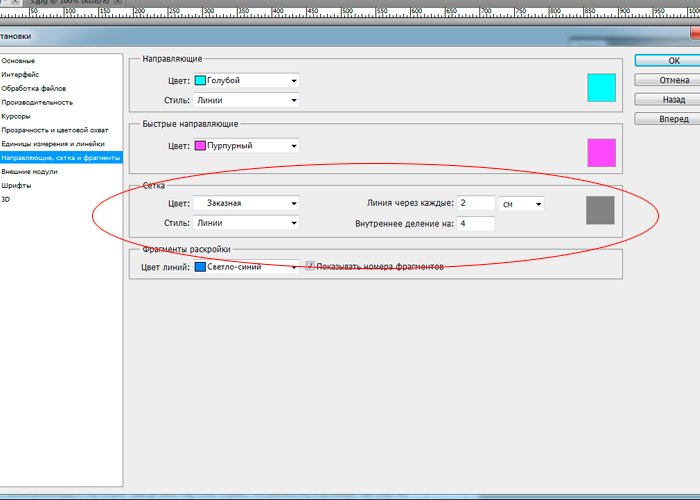Click the Линия через каждые input field
Viewport: 700px width, 500px height.
pyautogui.click(x=477, y=204)
